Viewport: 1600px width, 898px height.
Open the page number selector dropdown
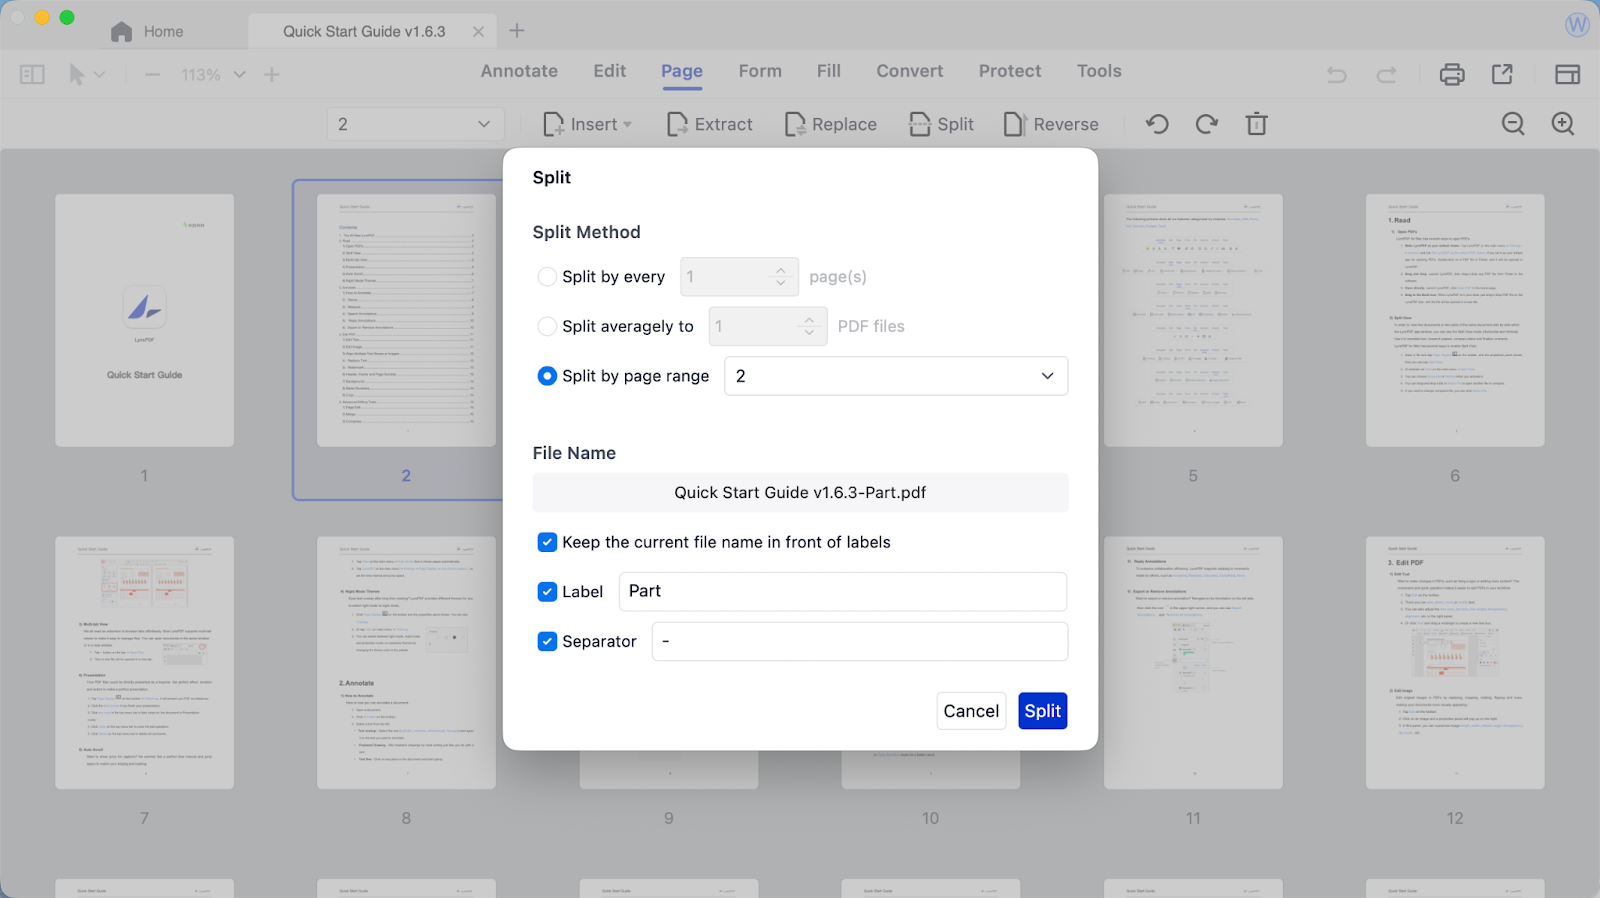[414, 124]
